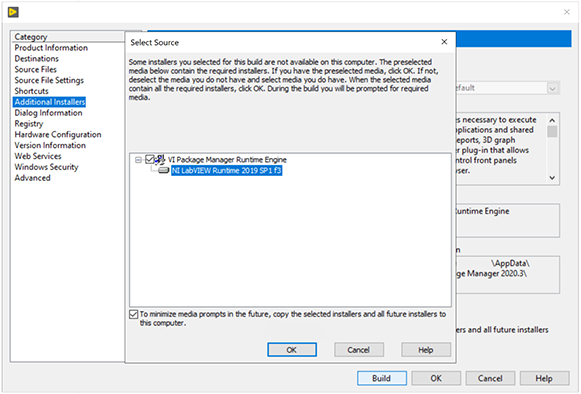Go to Version Information category
Viewport: 581px width, 394px height.
[50, 145]
